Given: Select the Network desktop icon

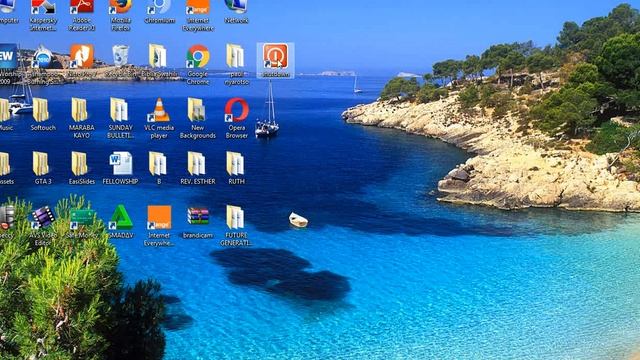Looking at the screenshot, I should [236, 12].
